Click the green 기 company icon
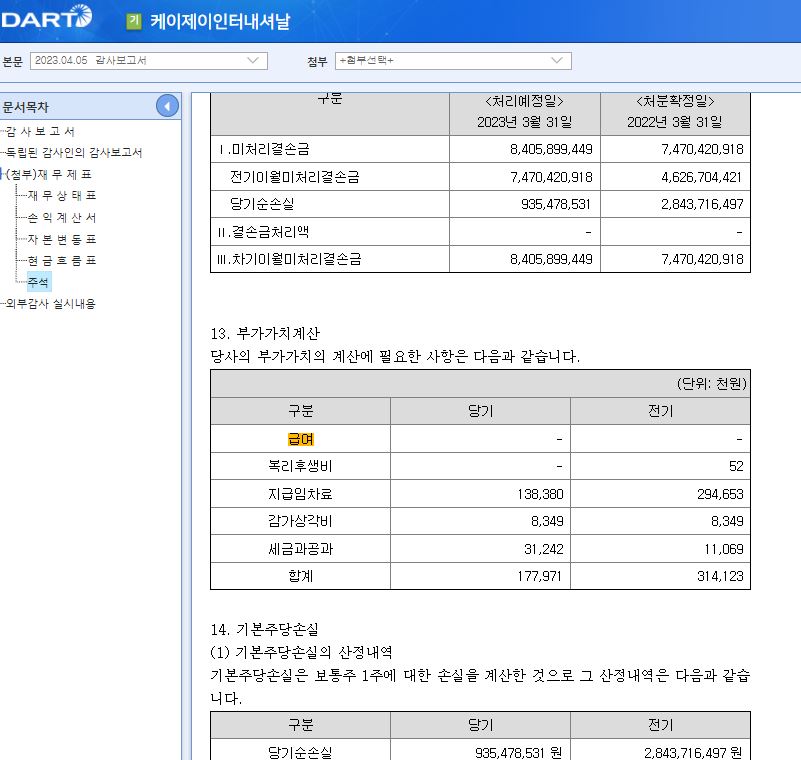The width and height of the screenshot is (801, 760). pos(134,21)
